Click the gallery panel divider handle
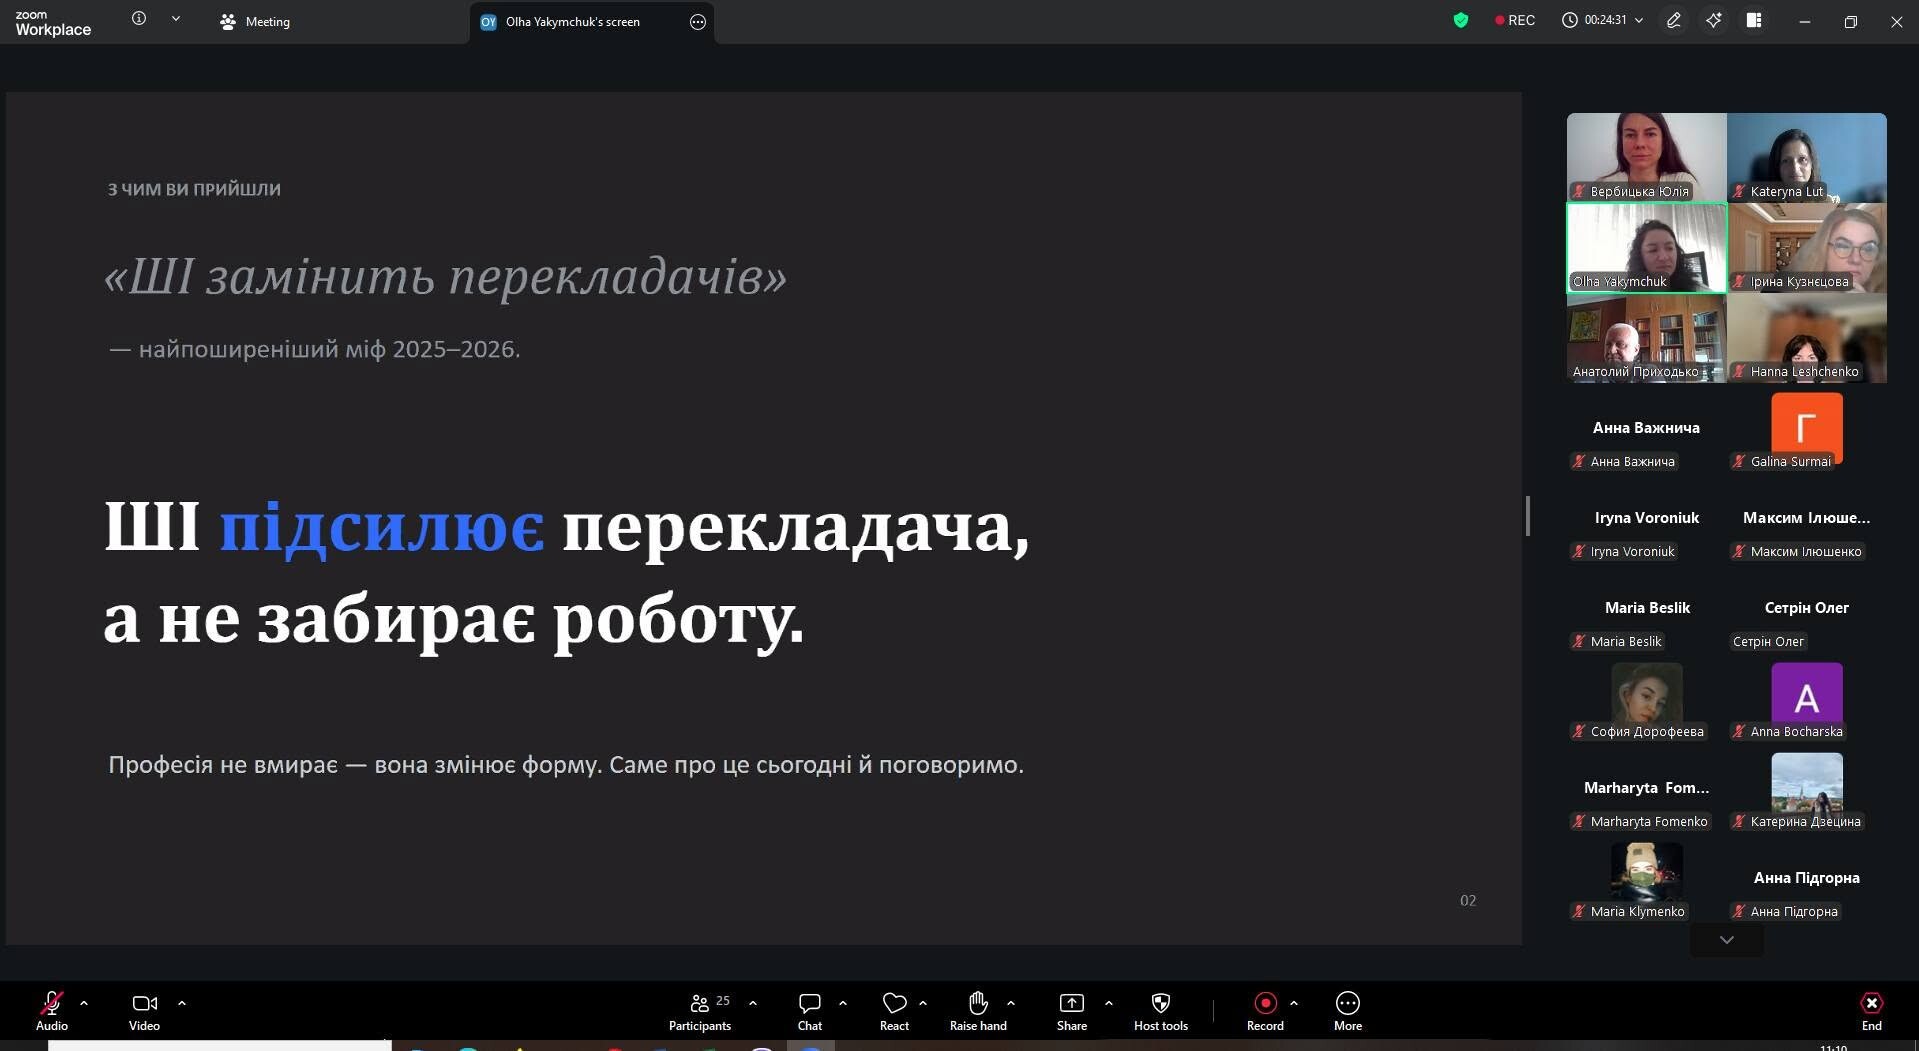This screenshot has height=1051, width=1919. [x=1528, y=516]
